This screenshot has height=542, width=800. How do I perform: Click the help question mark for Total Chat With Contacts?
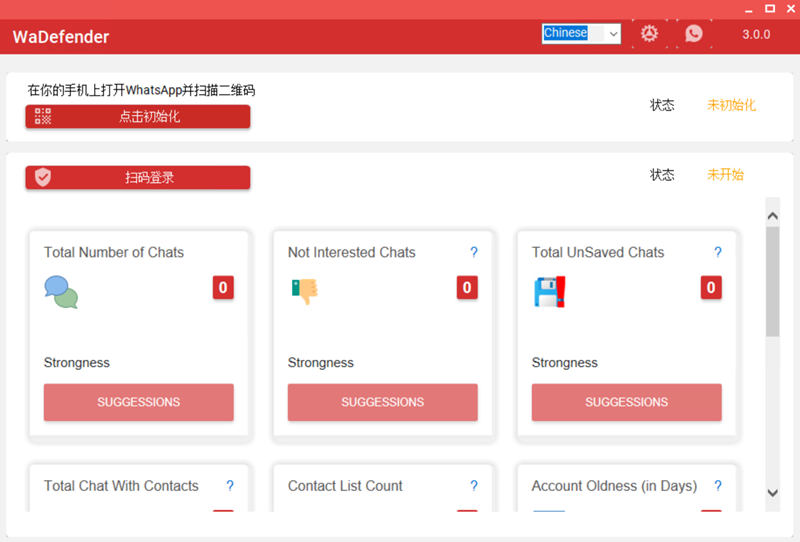[230, 486]
